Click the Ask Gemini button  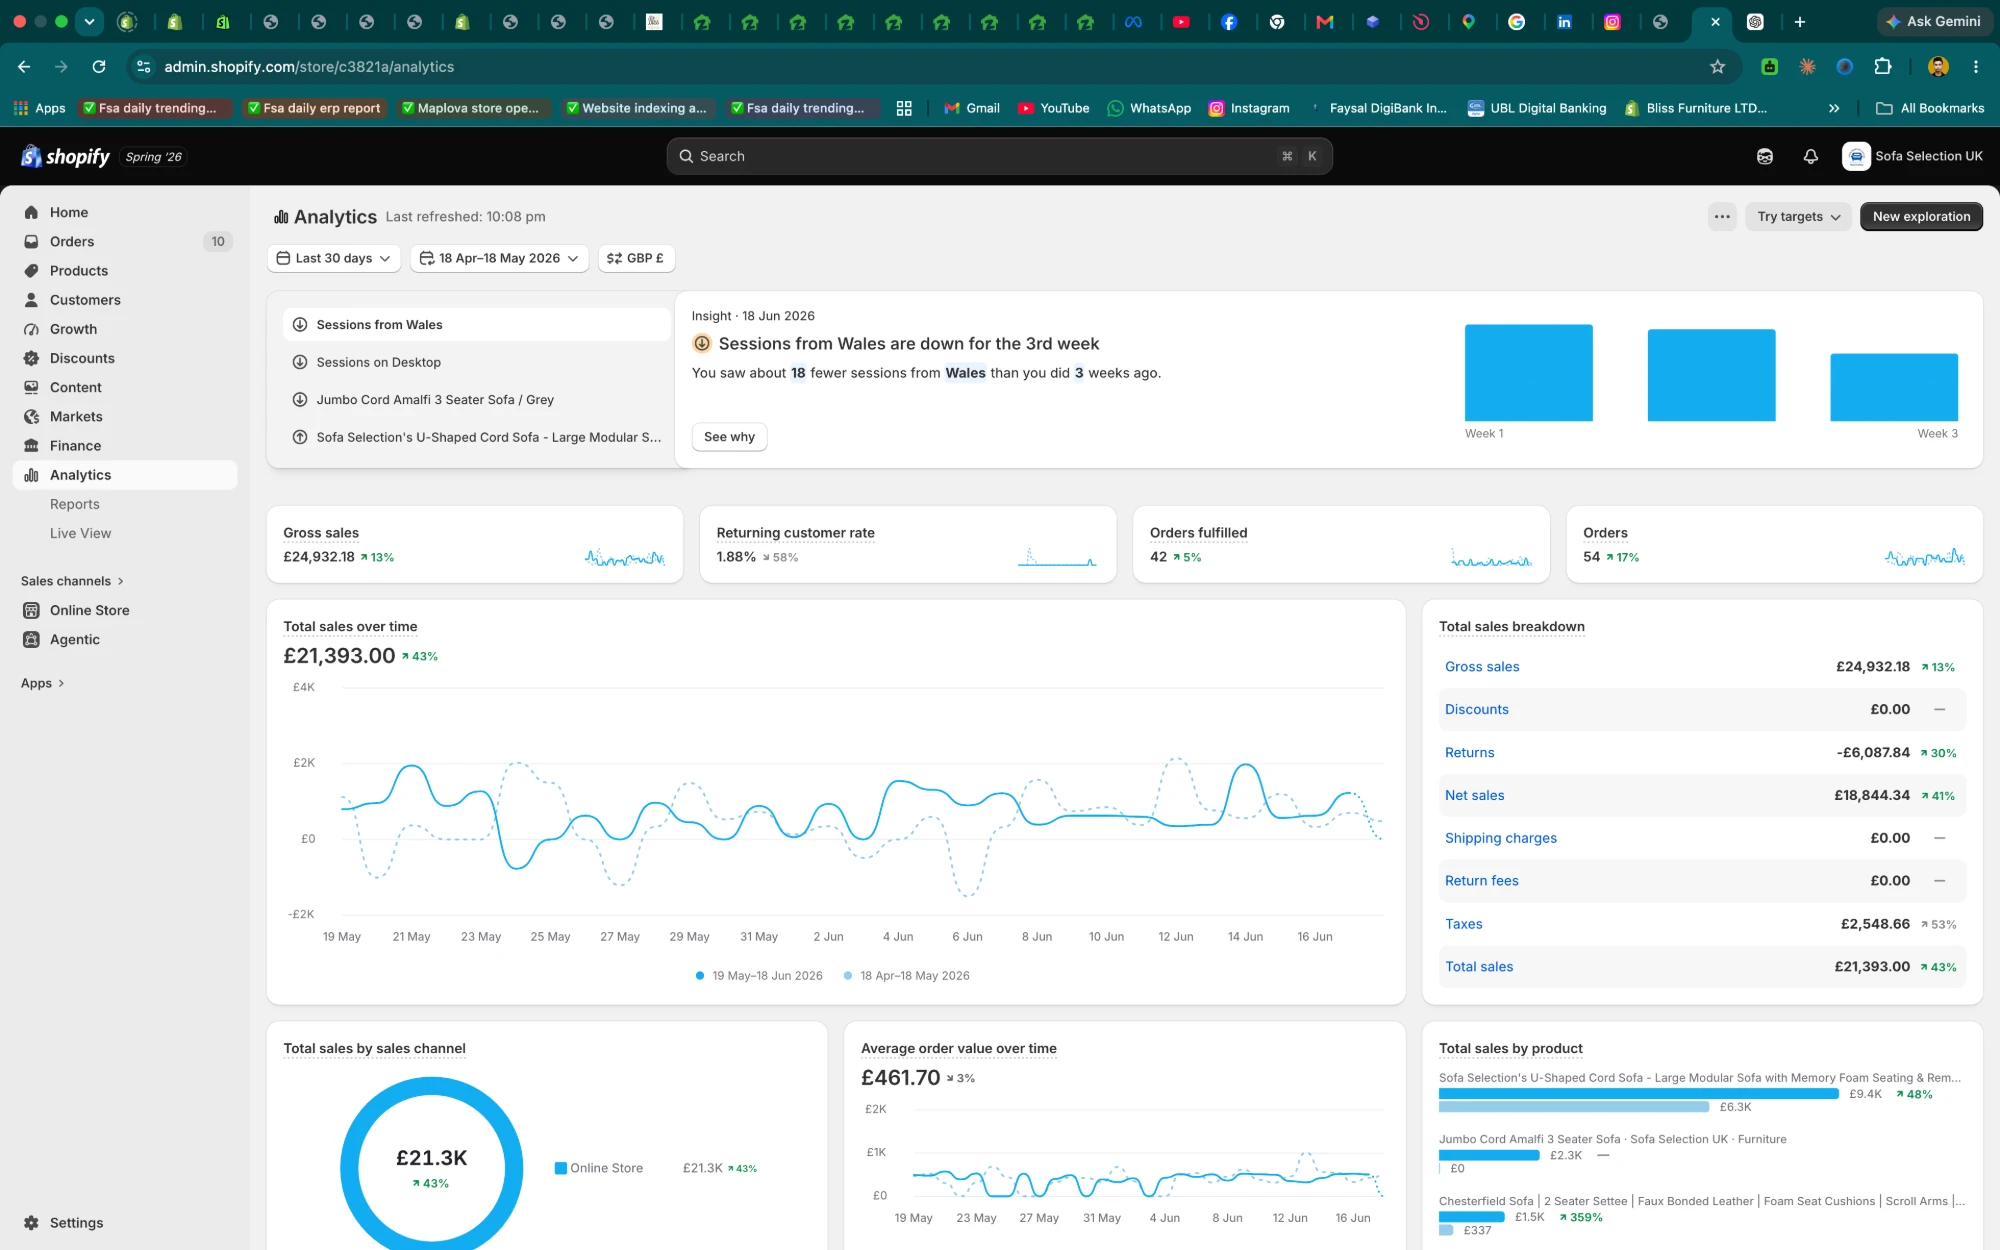(1932, 21)
